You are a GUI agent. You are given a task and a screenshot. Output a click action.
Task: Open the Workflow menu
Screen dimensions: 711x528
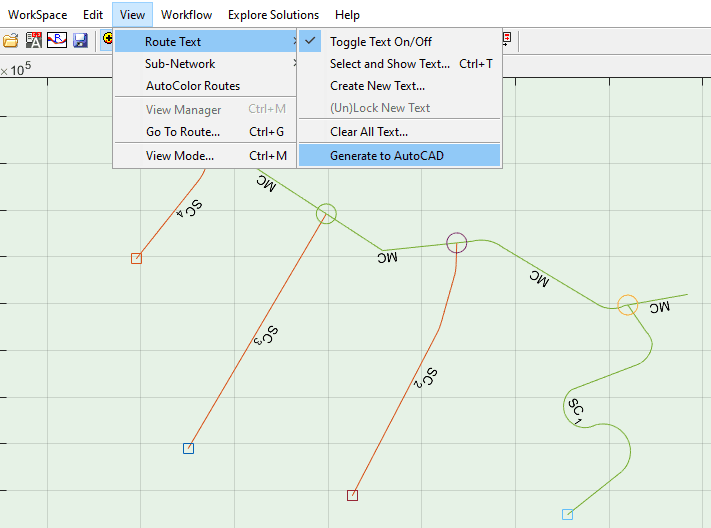(186, 15)
